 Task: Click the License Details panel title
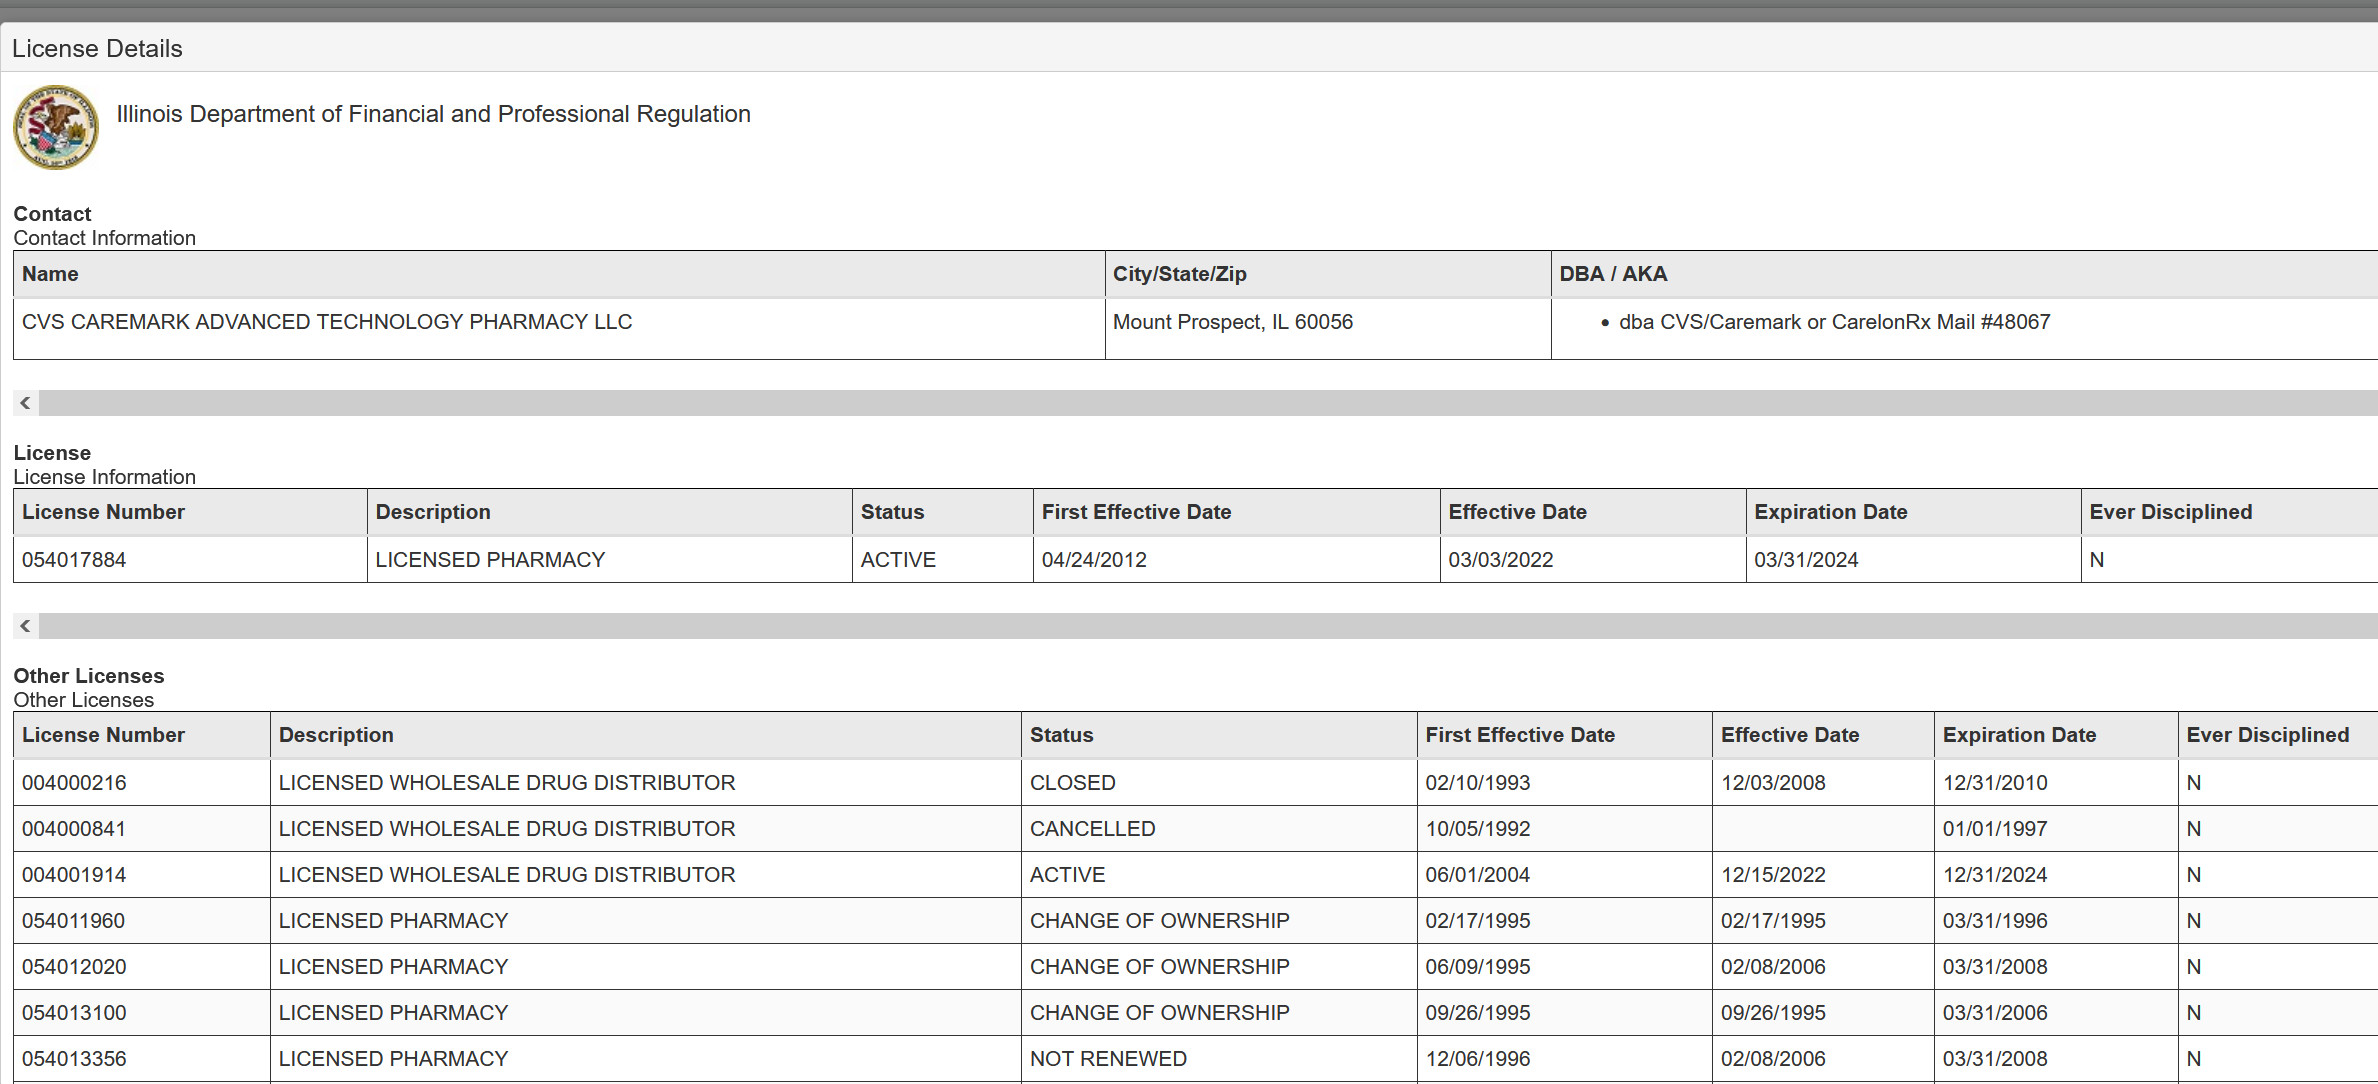tap(97, 49)
